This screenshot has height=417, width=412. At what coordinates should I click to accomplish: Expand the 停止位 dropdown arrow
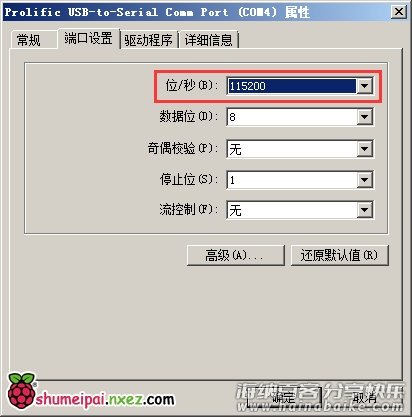(364, 180)
